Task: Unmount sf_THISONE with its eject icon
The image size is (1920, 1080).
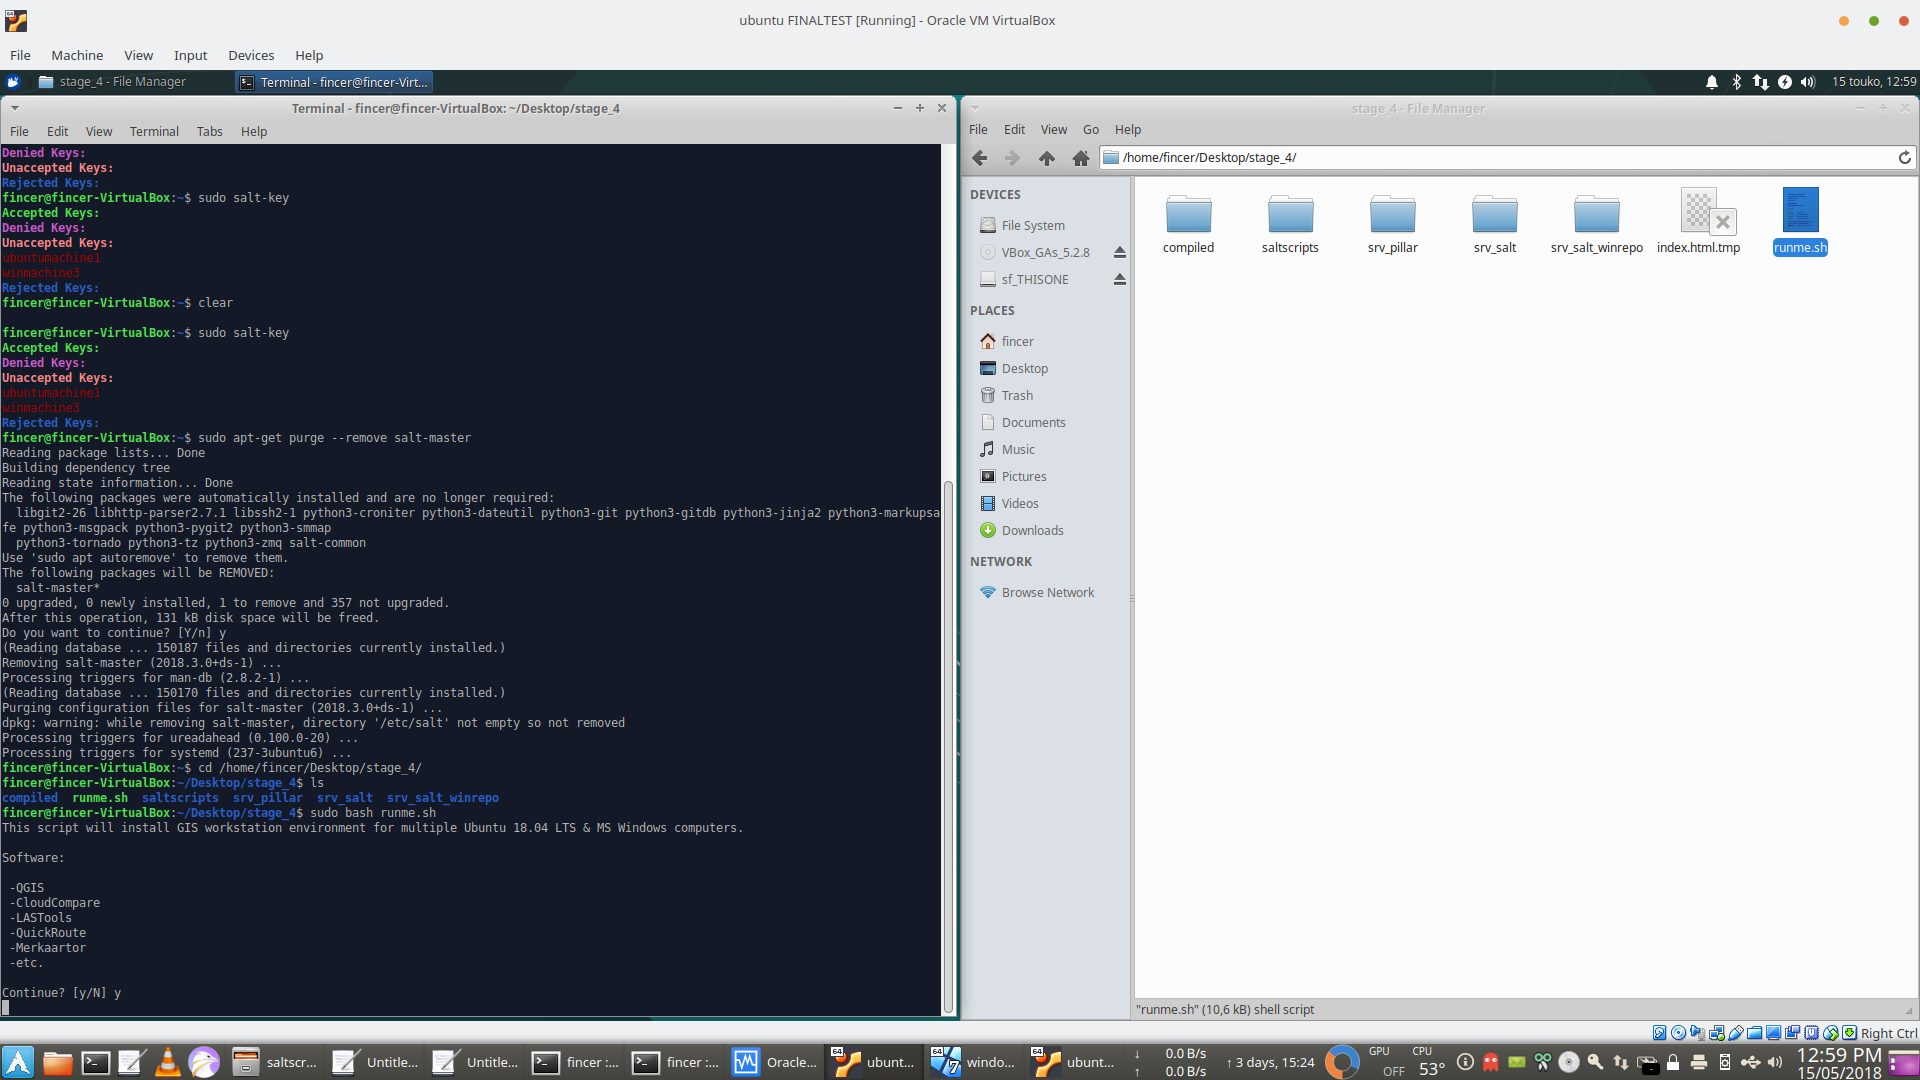Action: click(x=1120, y=280)
